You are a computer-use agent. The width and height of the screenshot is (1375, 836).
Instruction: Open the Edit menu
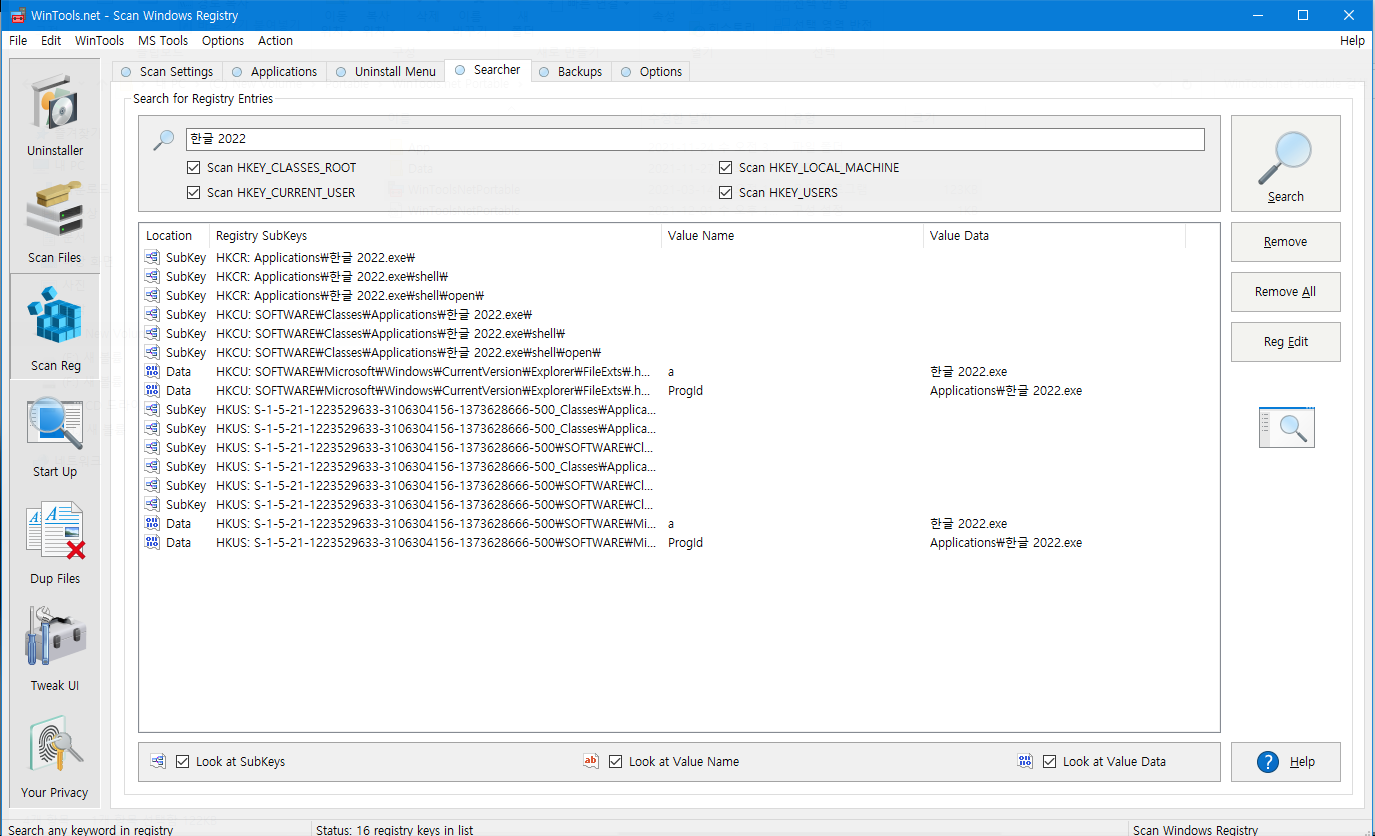(51, 41)
